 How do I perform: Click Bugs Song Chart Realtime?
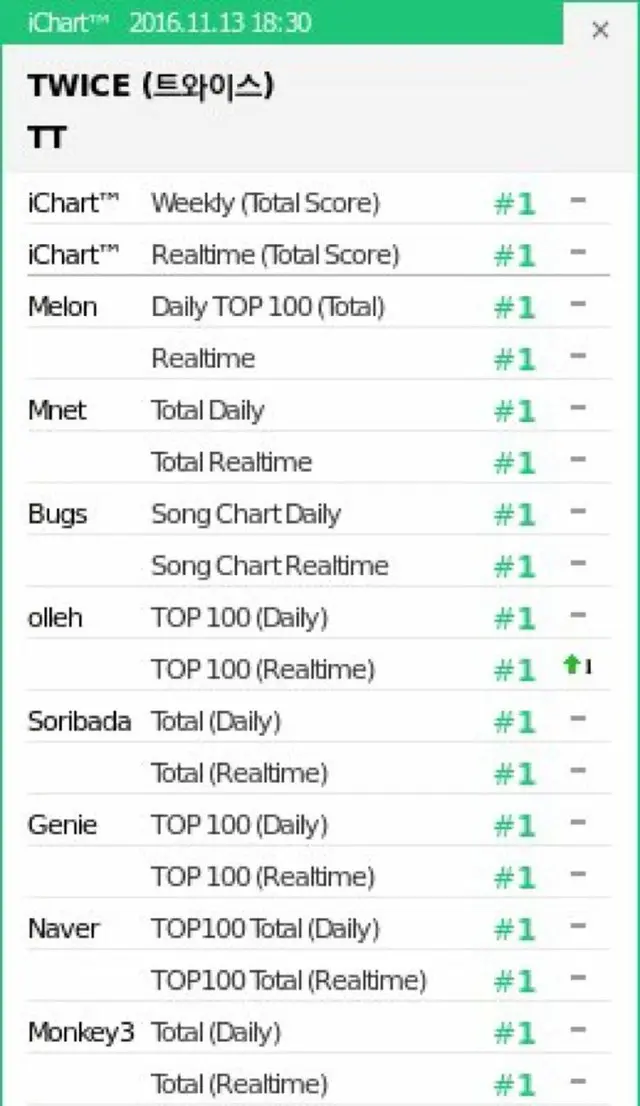tap(270, 565)
